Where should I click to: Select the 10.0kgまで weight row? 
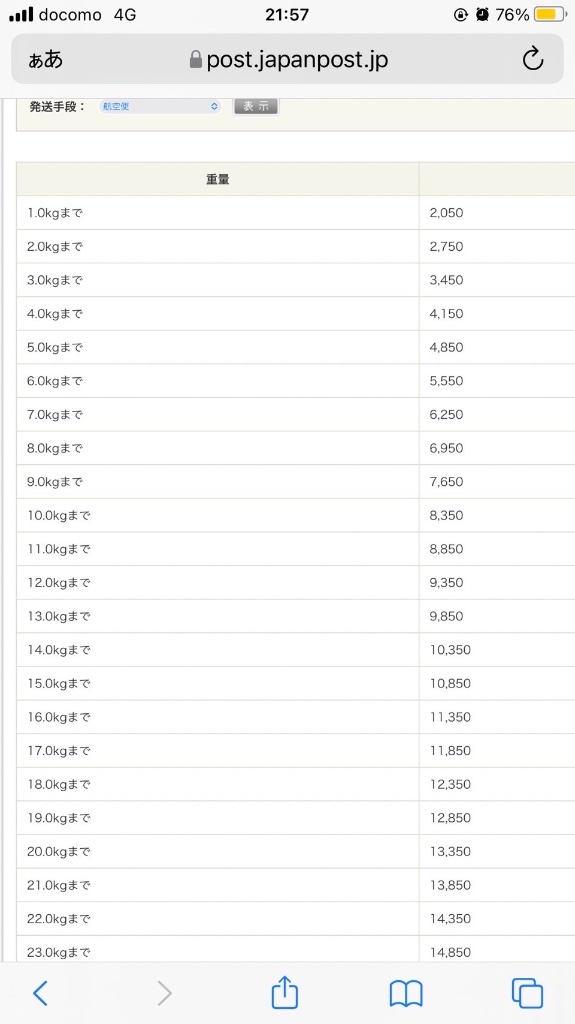pos(295,515)
